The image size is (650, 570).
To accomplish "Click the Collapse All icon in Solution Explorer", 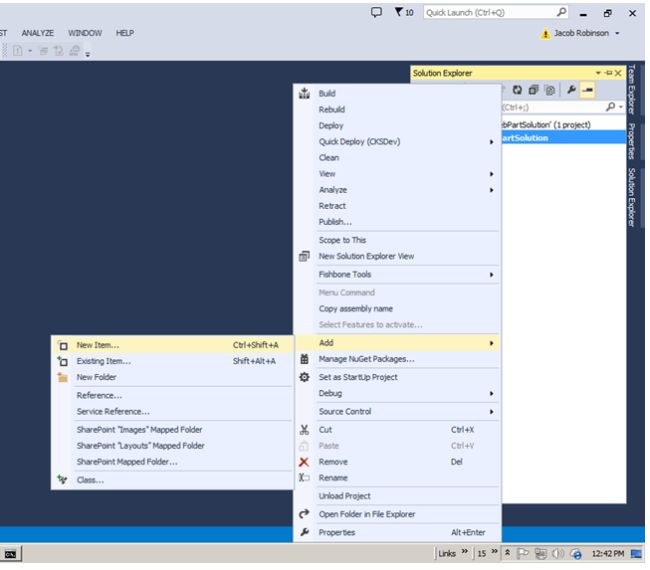I will click(x=533, y=90).
